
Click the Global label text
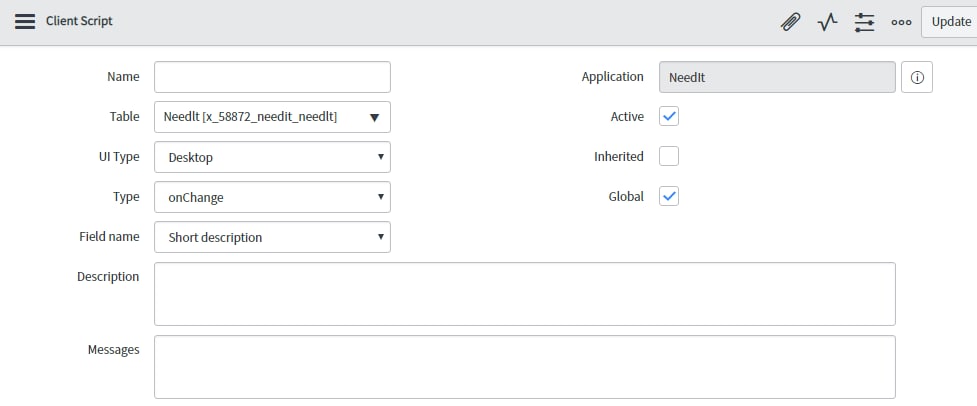click(x=626, y=196)
